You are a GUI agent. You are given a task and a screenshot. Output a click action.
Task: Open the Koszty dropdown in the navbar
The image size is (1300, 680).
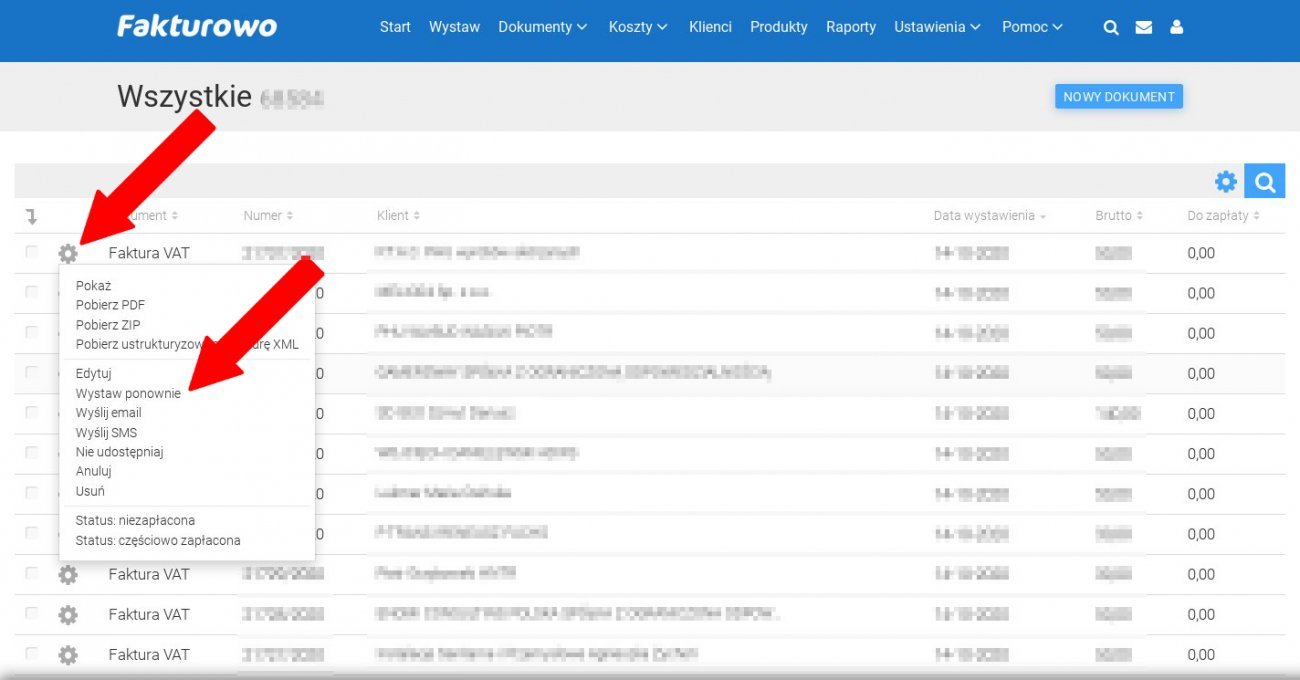click(637, 27)
